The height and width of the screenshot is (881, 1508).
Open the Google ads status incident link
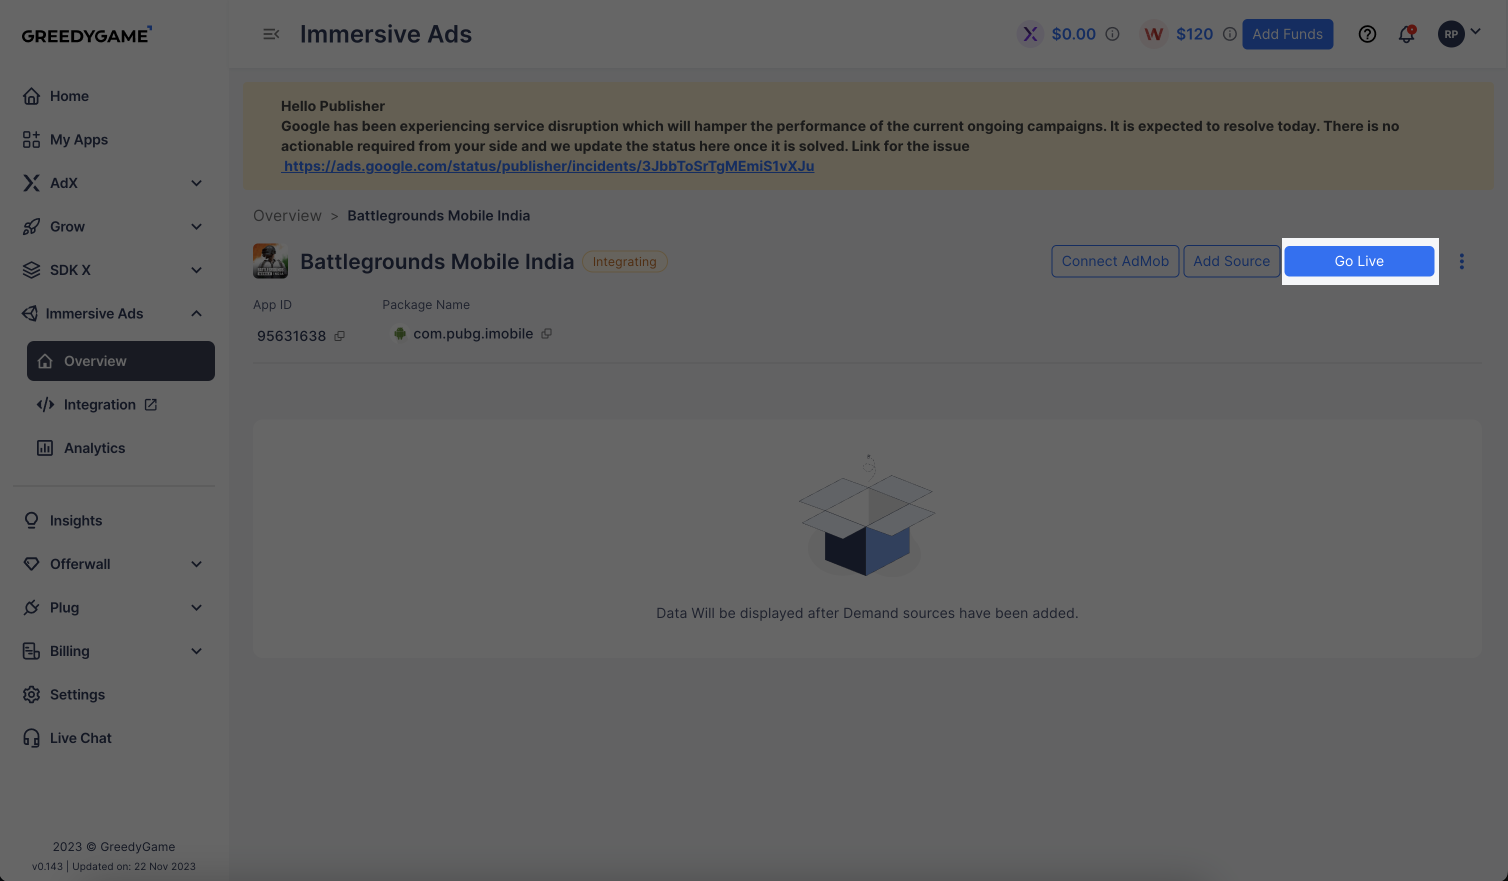[x=548, y=166]
